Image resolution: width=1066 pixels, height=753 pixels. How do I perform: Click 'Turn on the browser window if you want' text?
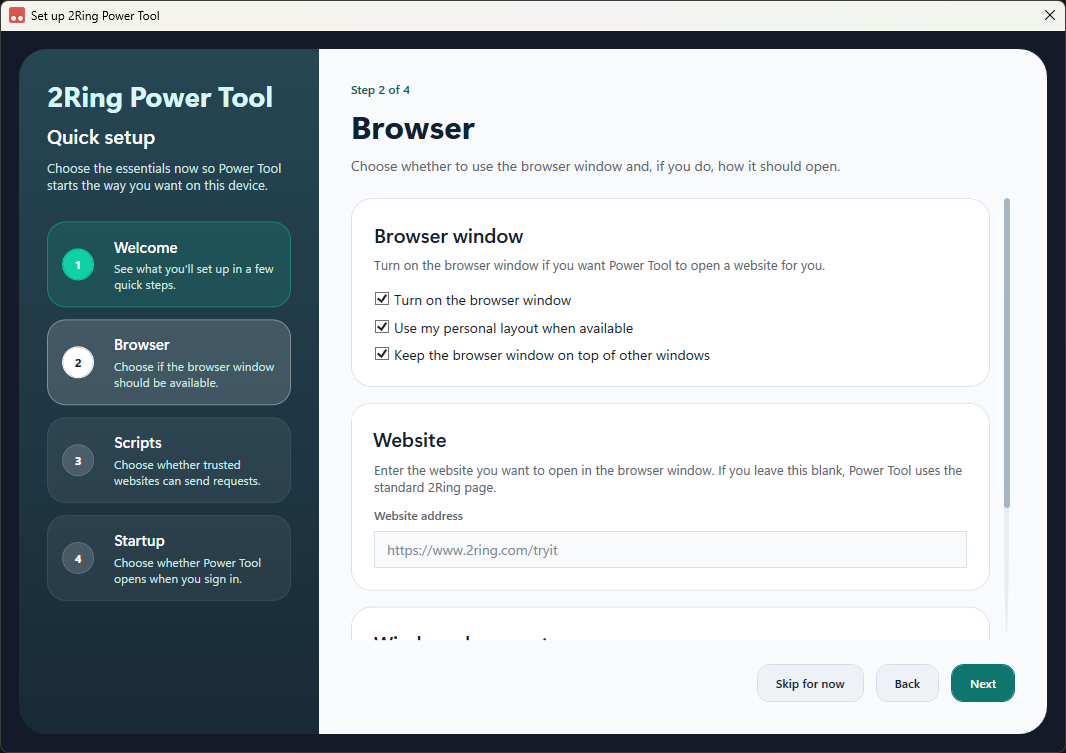tap(600, 266)
